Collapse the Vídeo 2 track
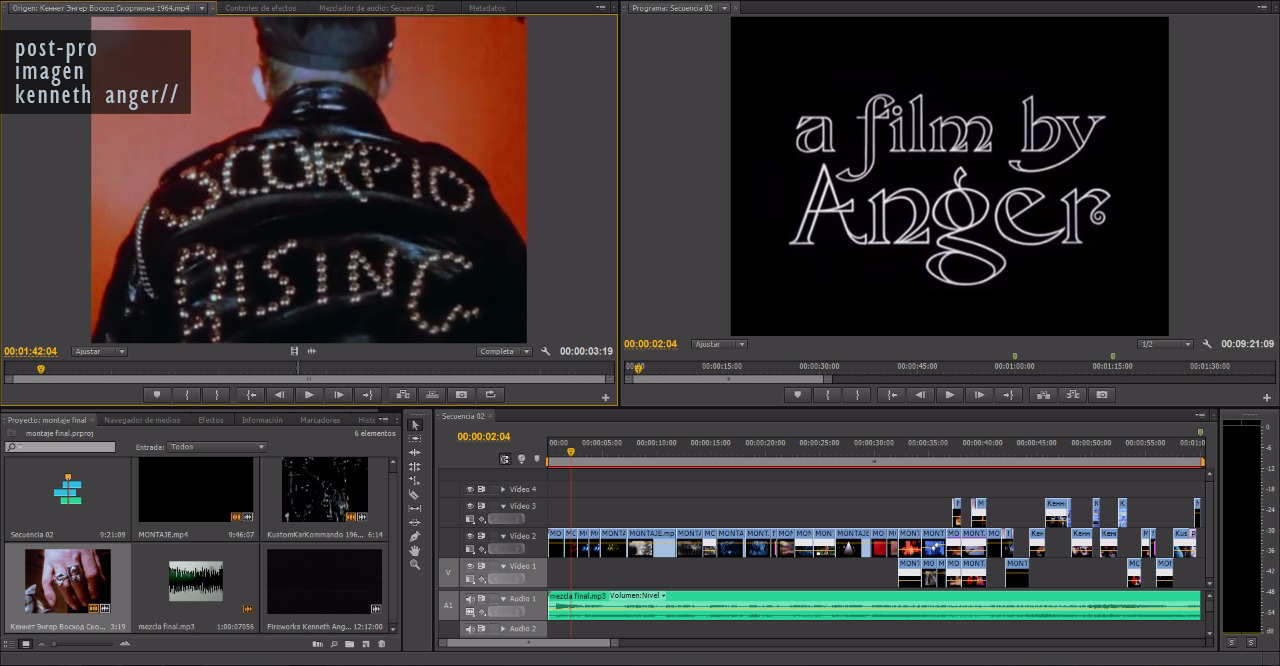The width and height of the screenshot is (1280, 666). (x=503, y=536)
